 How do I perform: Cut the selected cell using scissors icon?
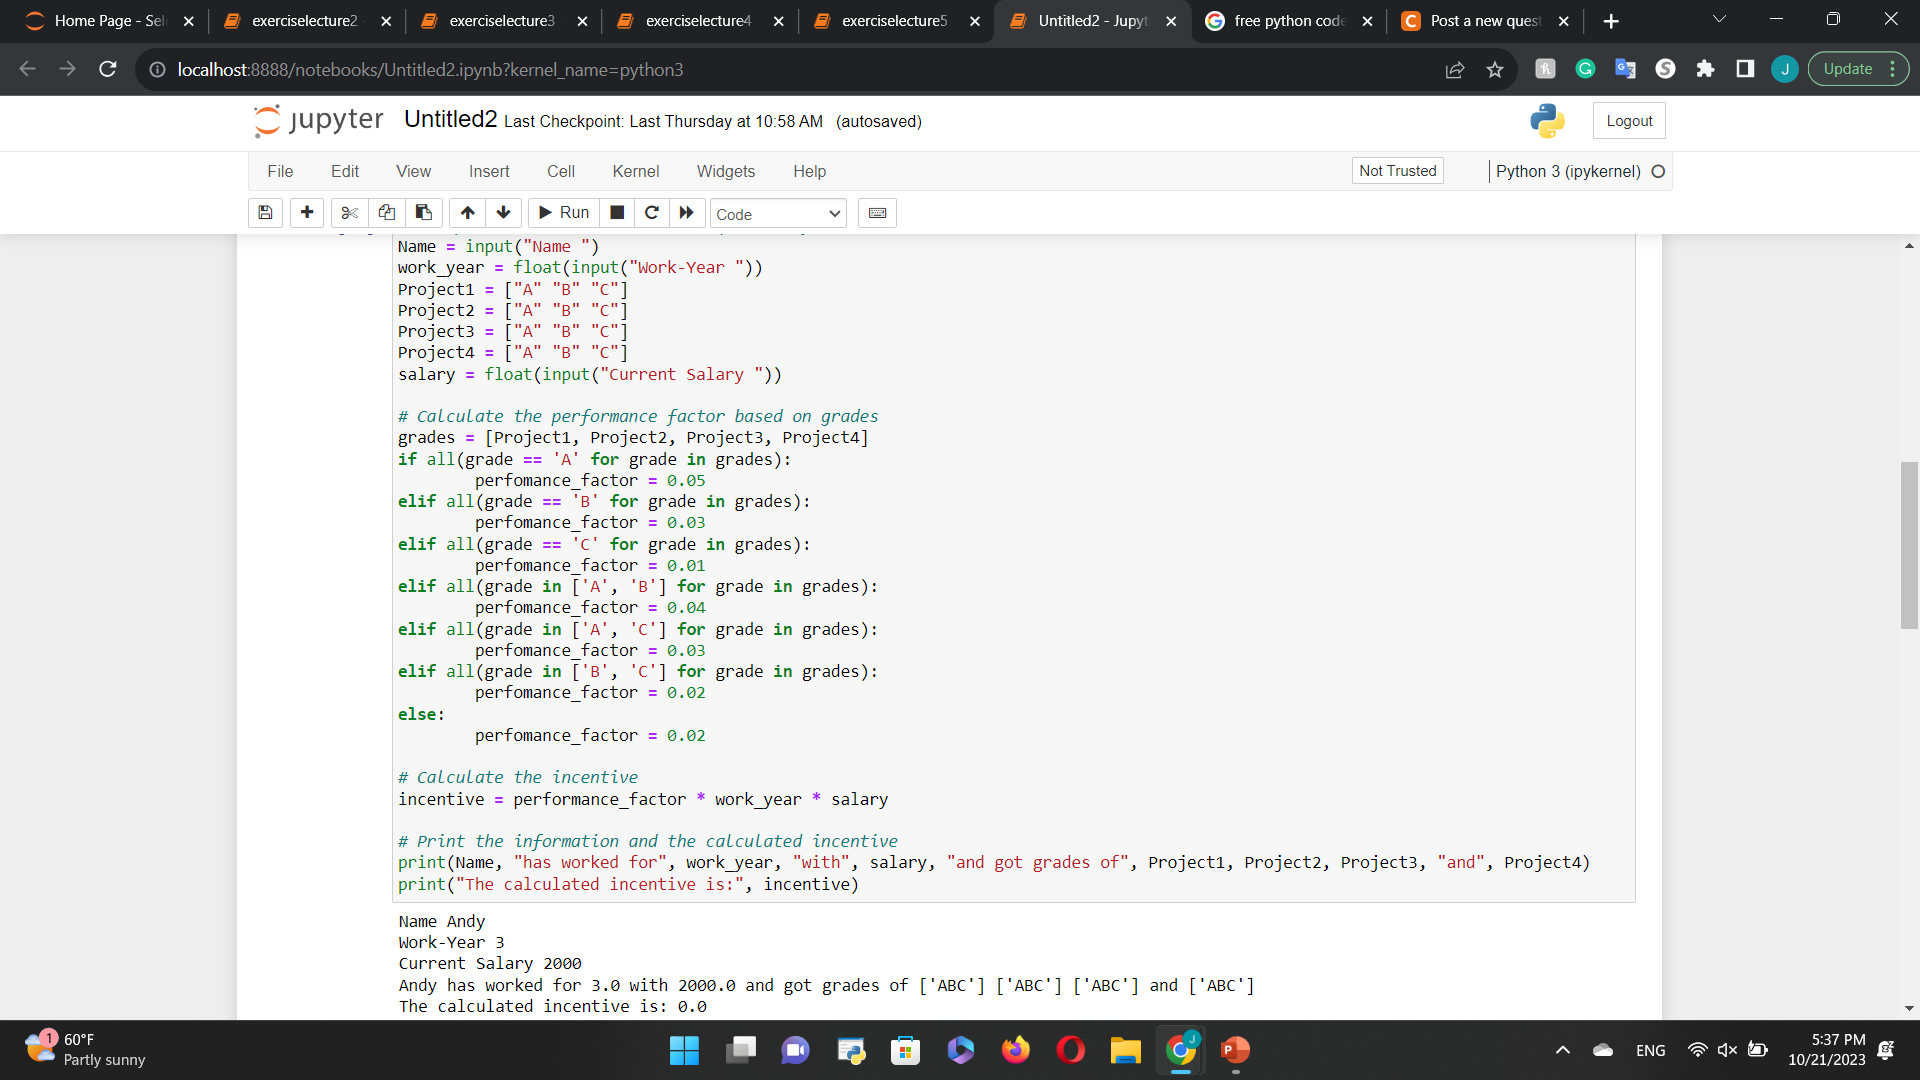click(x=348, y=213)
